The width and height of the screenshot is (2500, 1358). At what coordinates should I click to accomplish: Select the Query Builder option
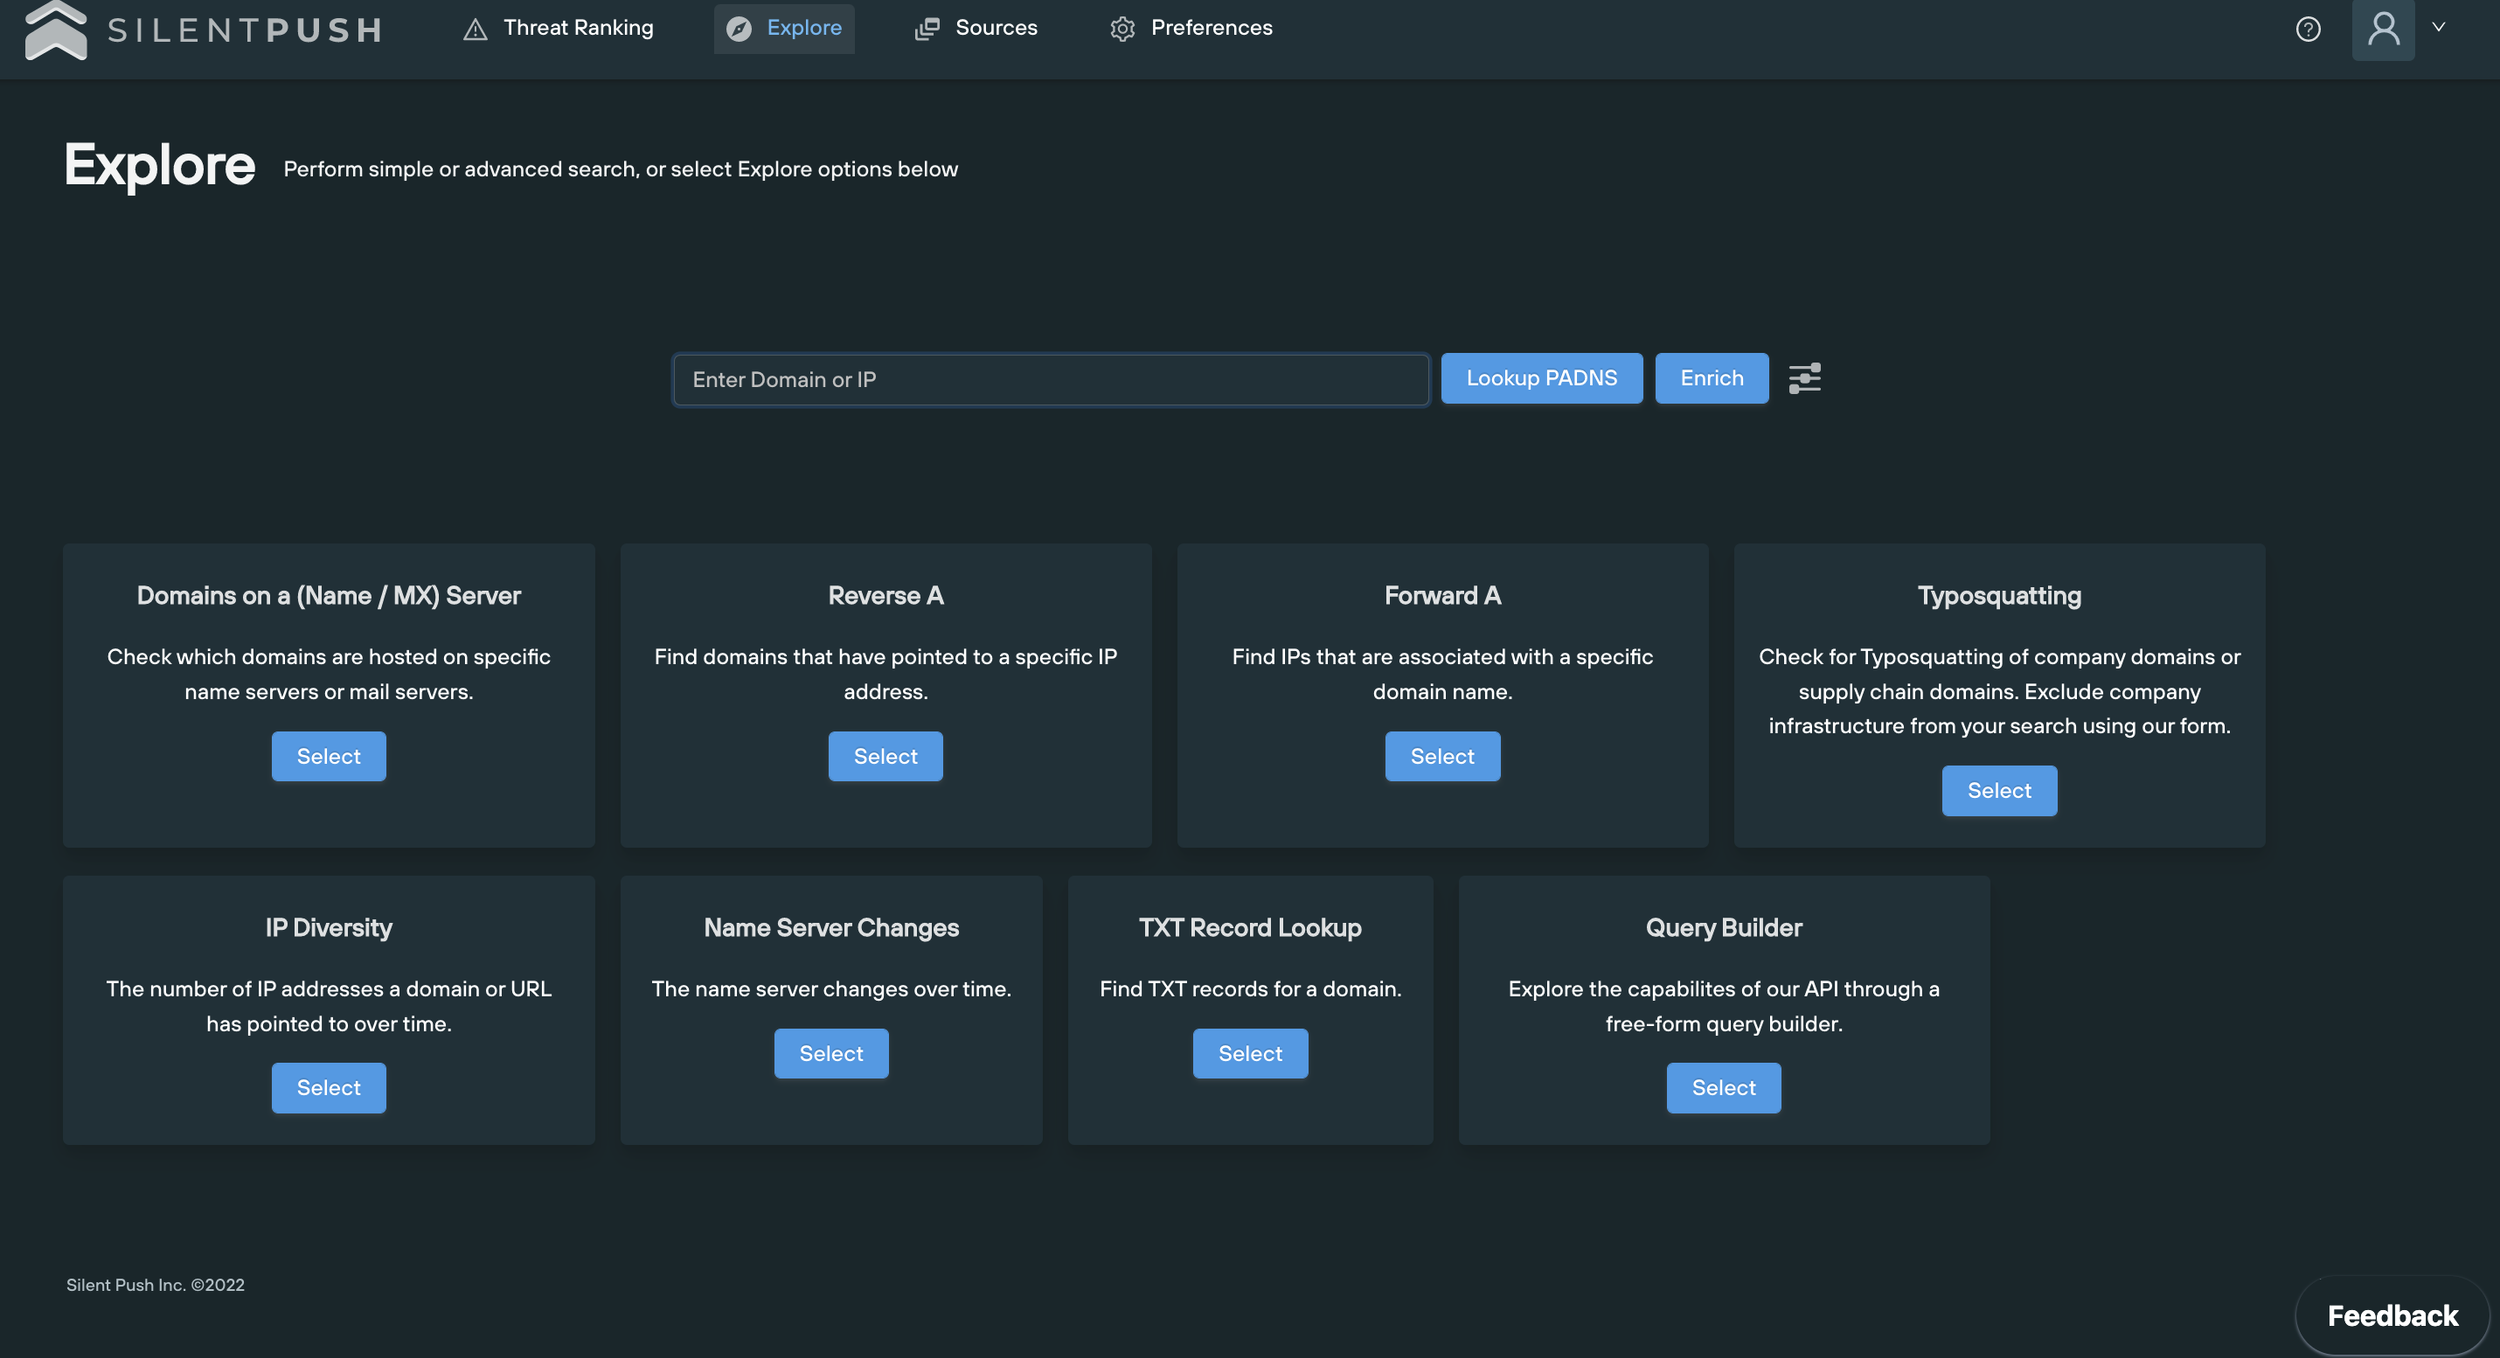click(x=1724, y=1088)
